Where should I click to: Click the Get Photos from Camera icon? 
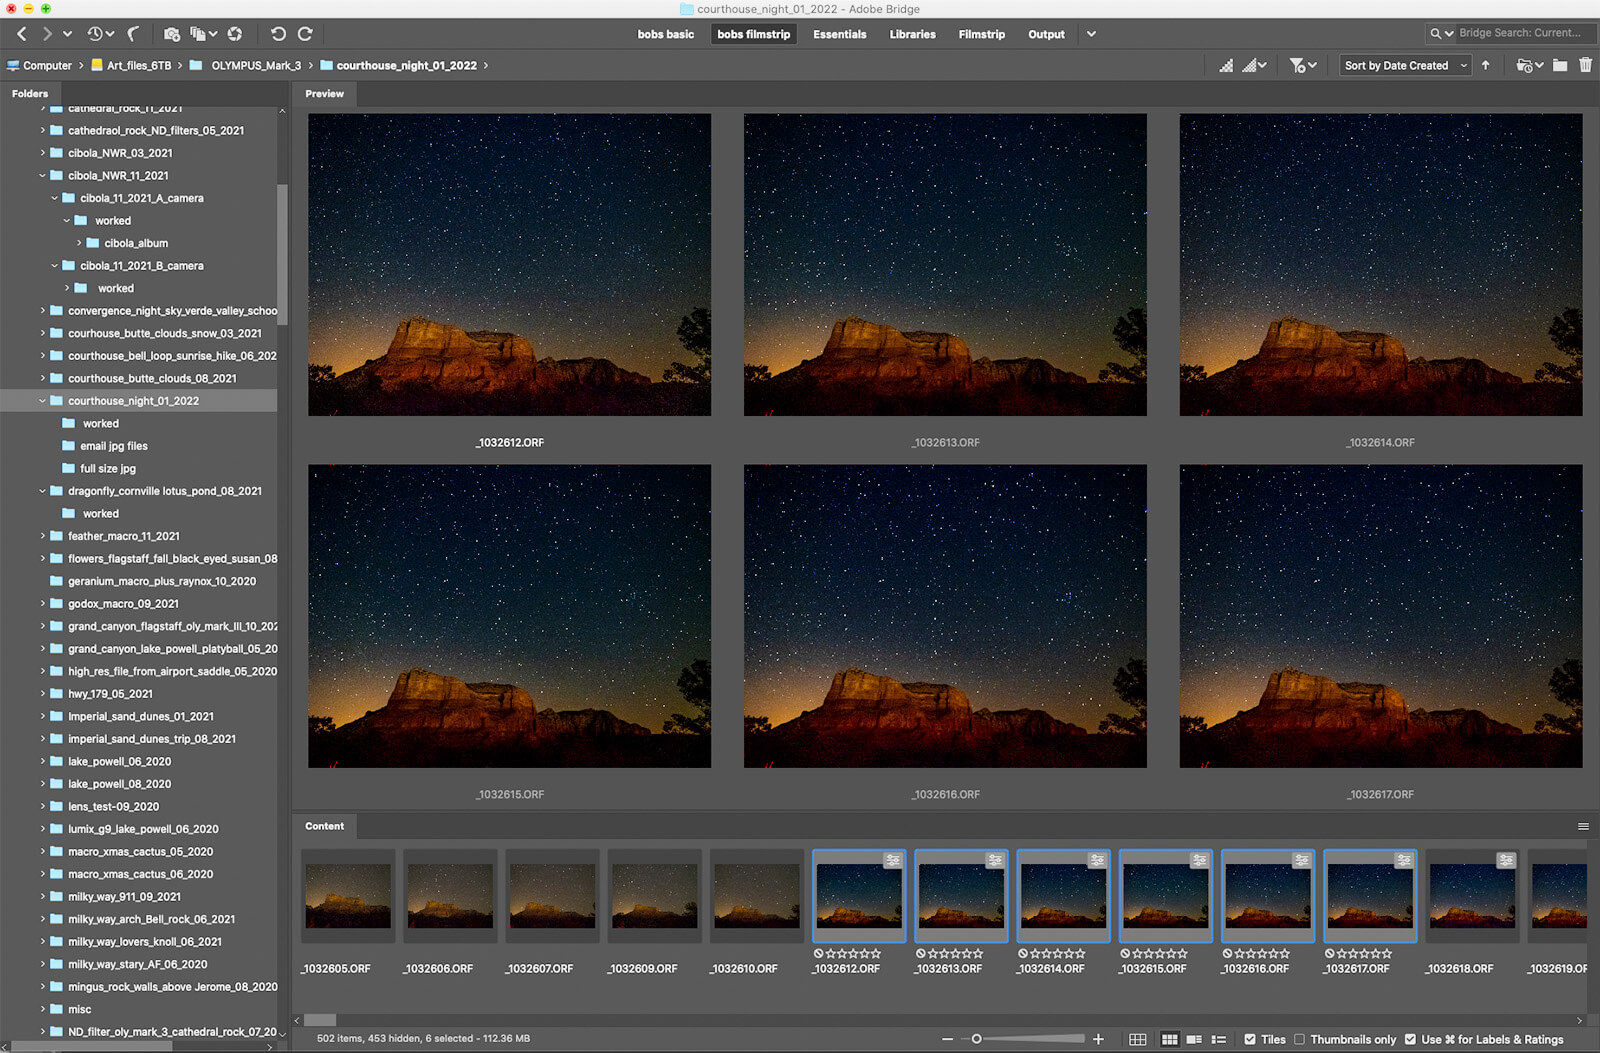[x=172, y=34]
